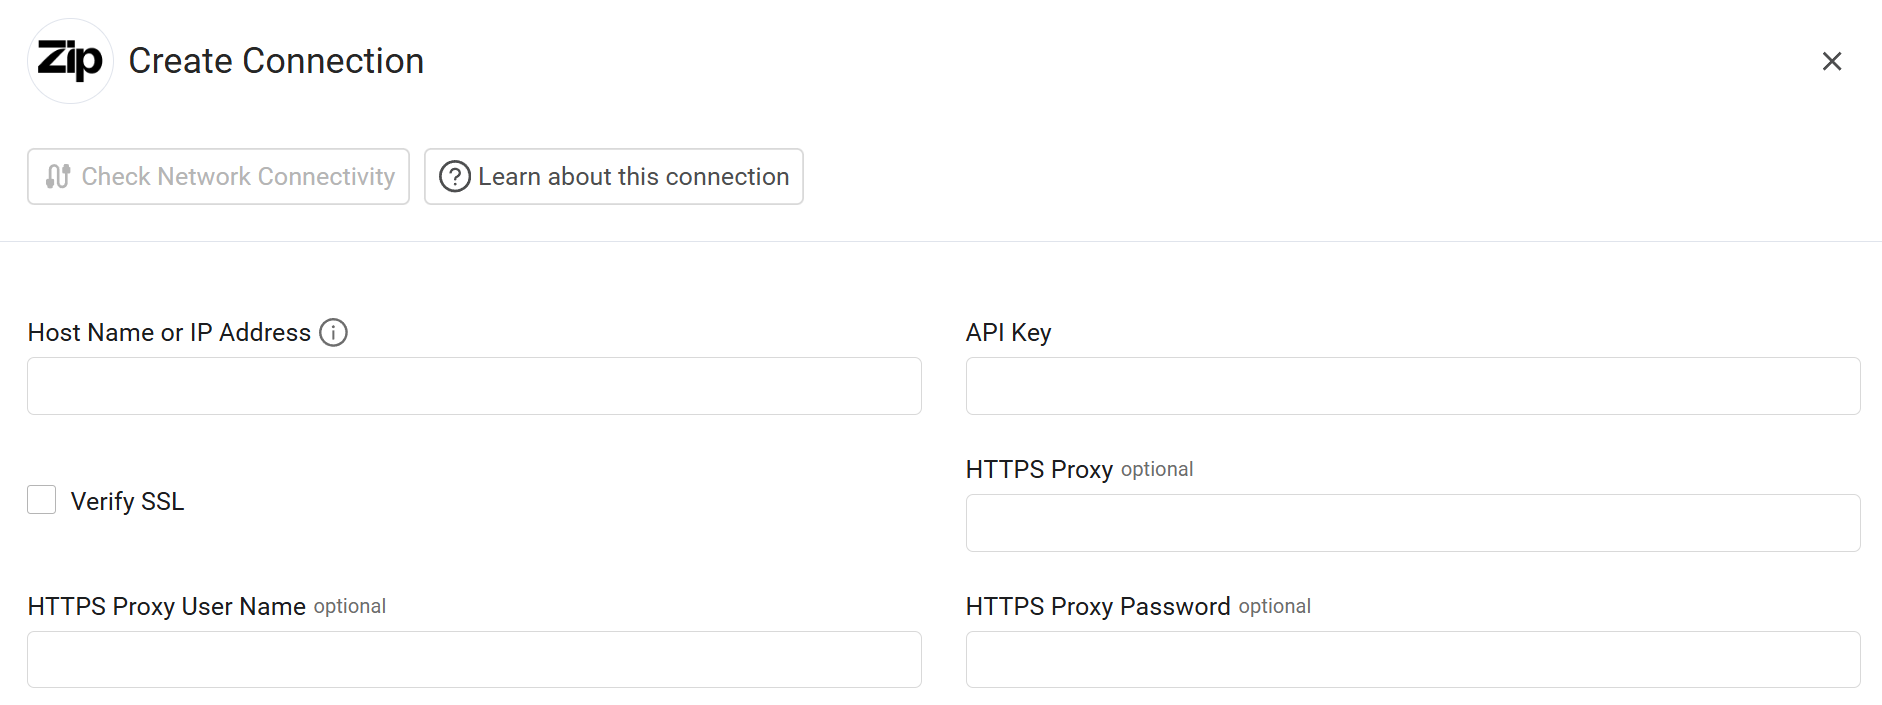Close the Create Connection dialog
The image size is (1882, 705).
pos(1832,61)
